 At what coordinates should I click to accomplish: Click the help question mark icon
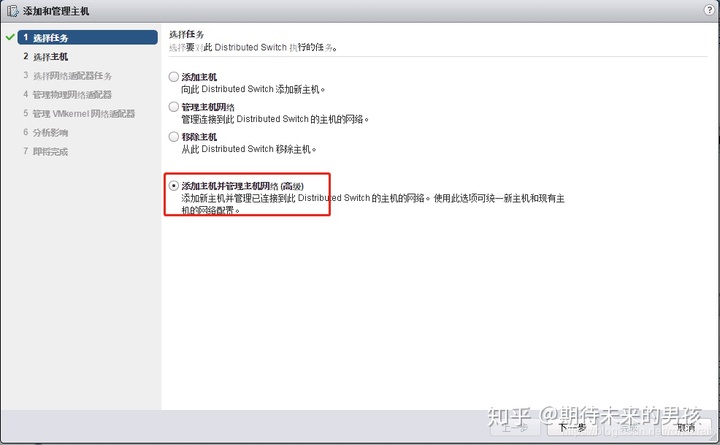(709, 10)
